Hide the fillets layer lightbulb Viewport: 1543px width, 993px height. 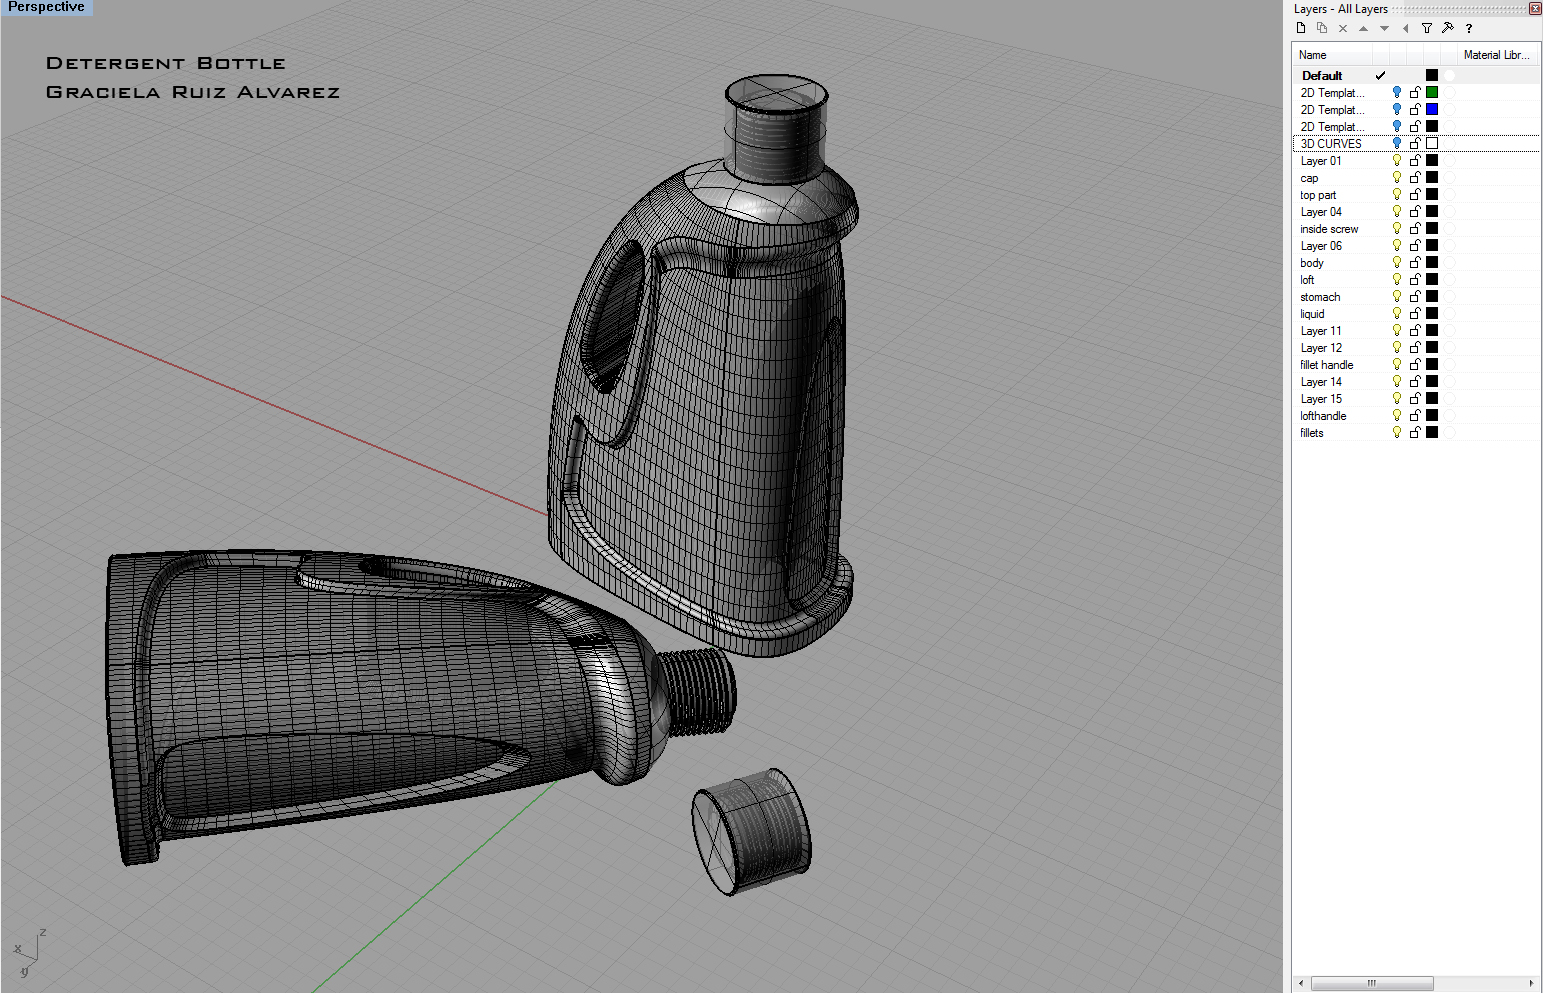1397,432
